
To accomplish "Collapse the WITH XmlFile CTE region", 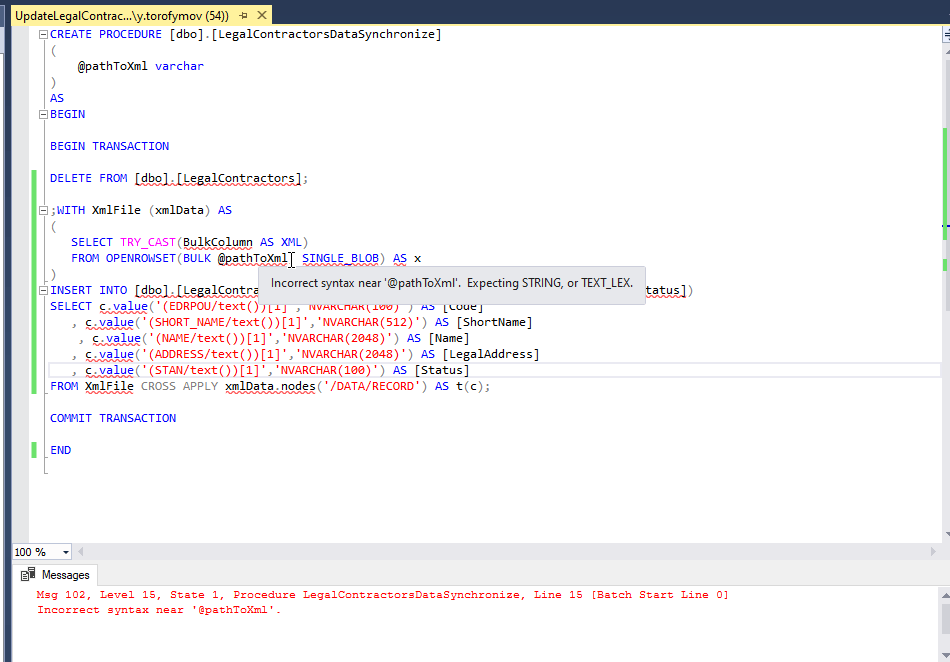I will click(x=42, y=210).
